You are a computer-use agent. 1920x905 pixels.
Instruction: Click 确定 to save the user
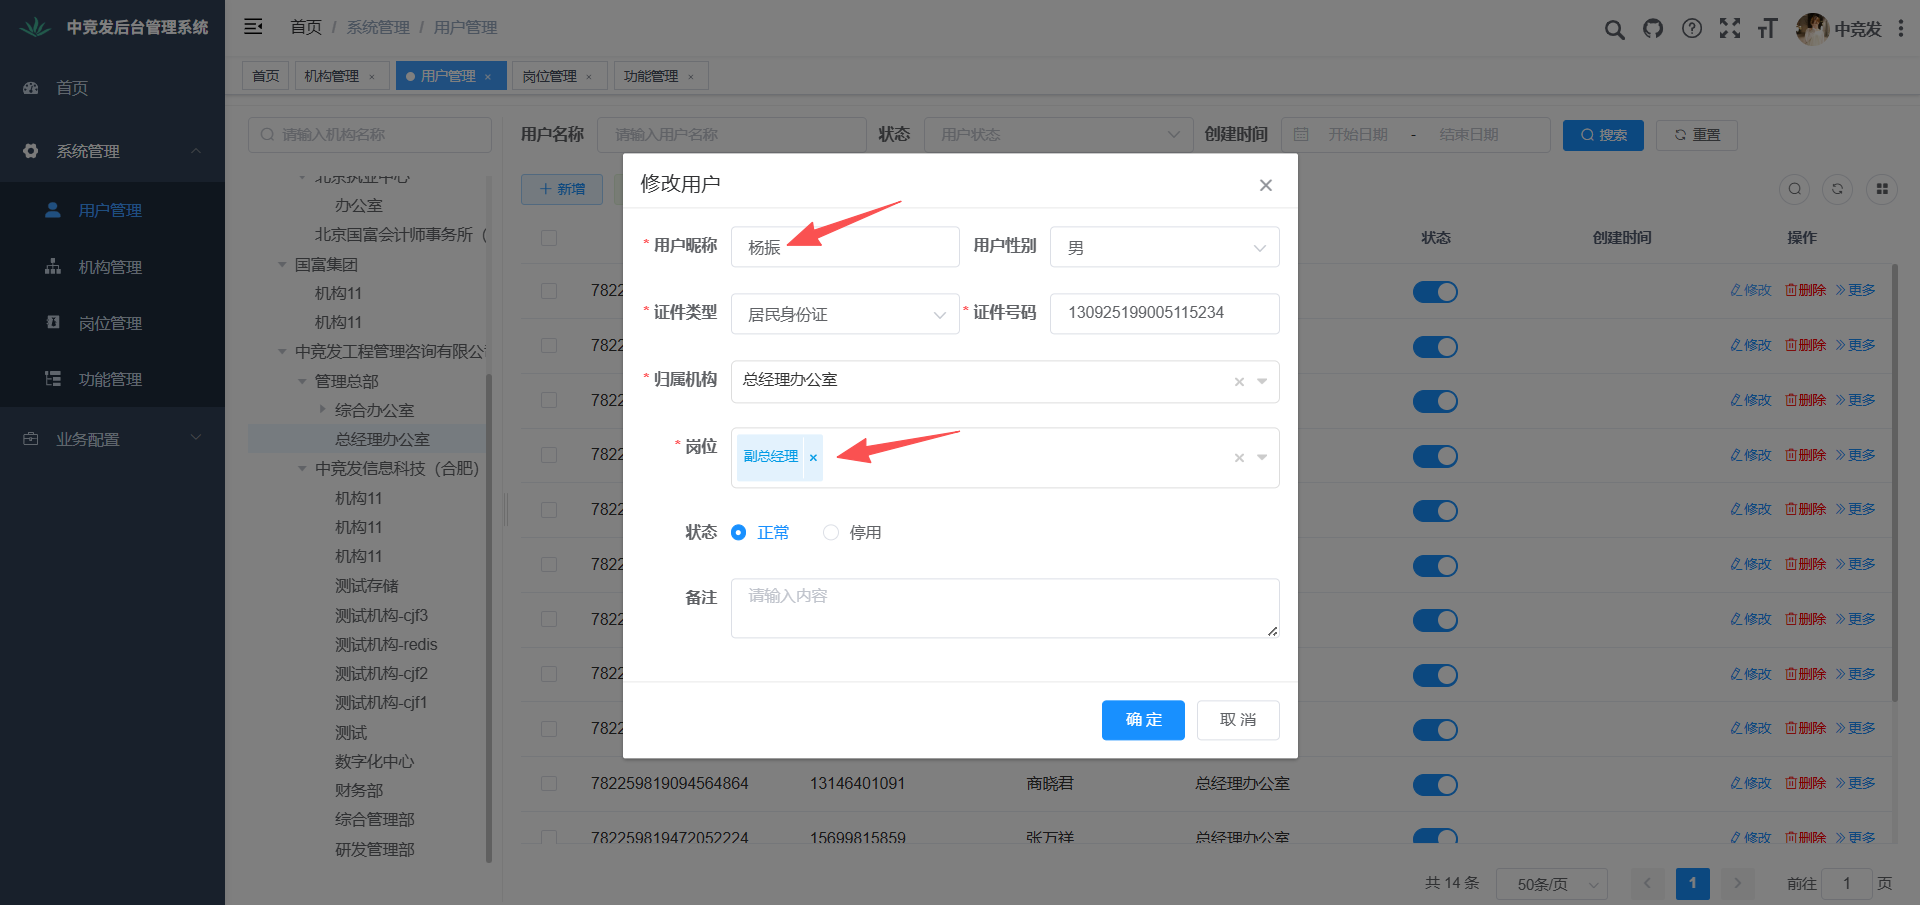tap(1143, 720)
